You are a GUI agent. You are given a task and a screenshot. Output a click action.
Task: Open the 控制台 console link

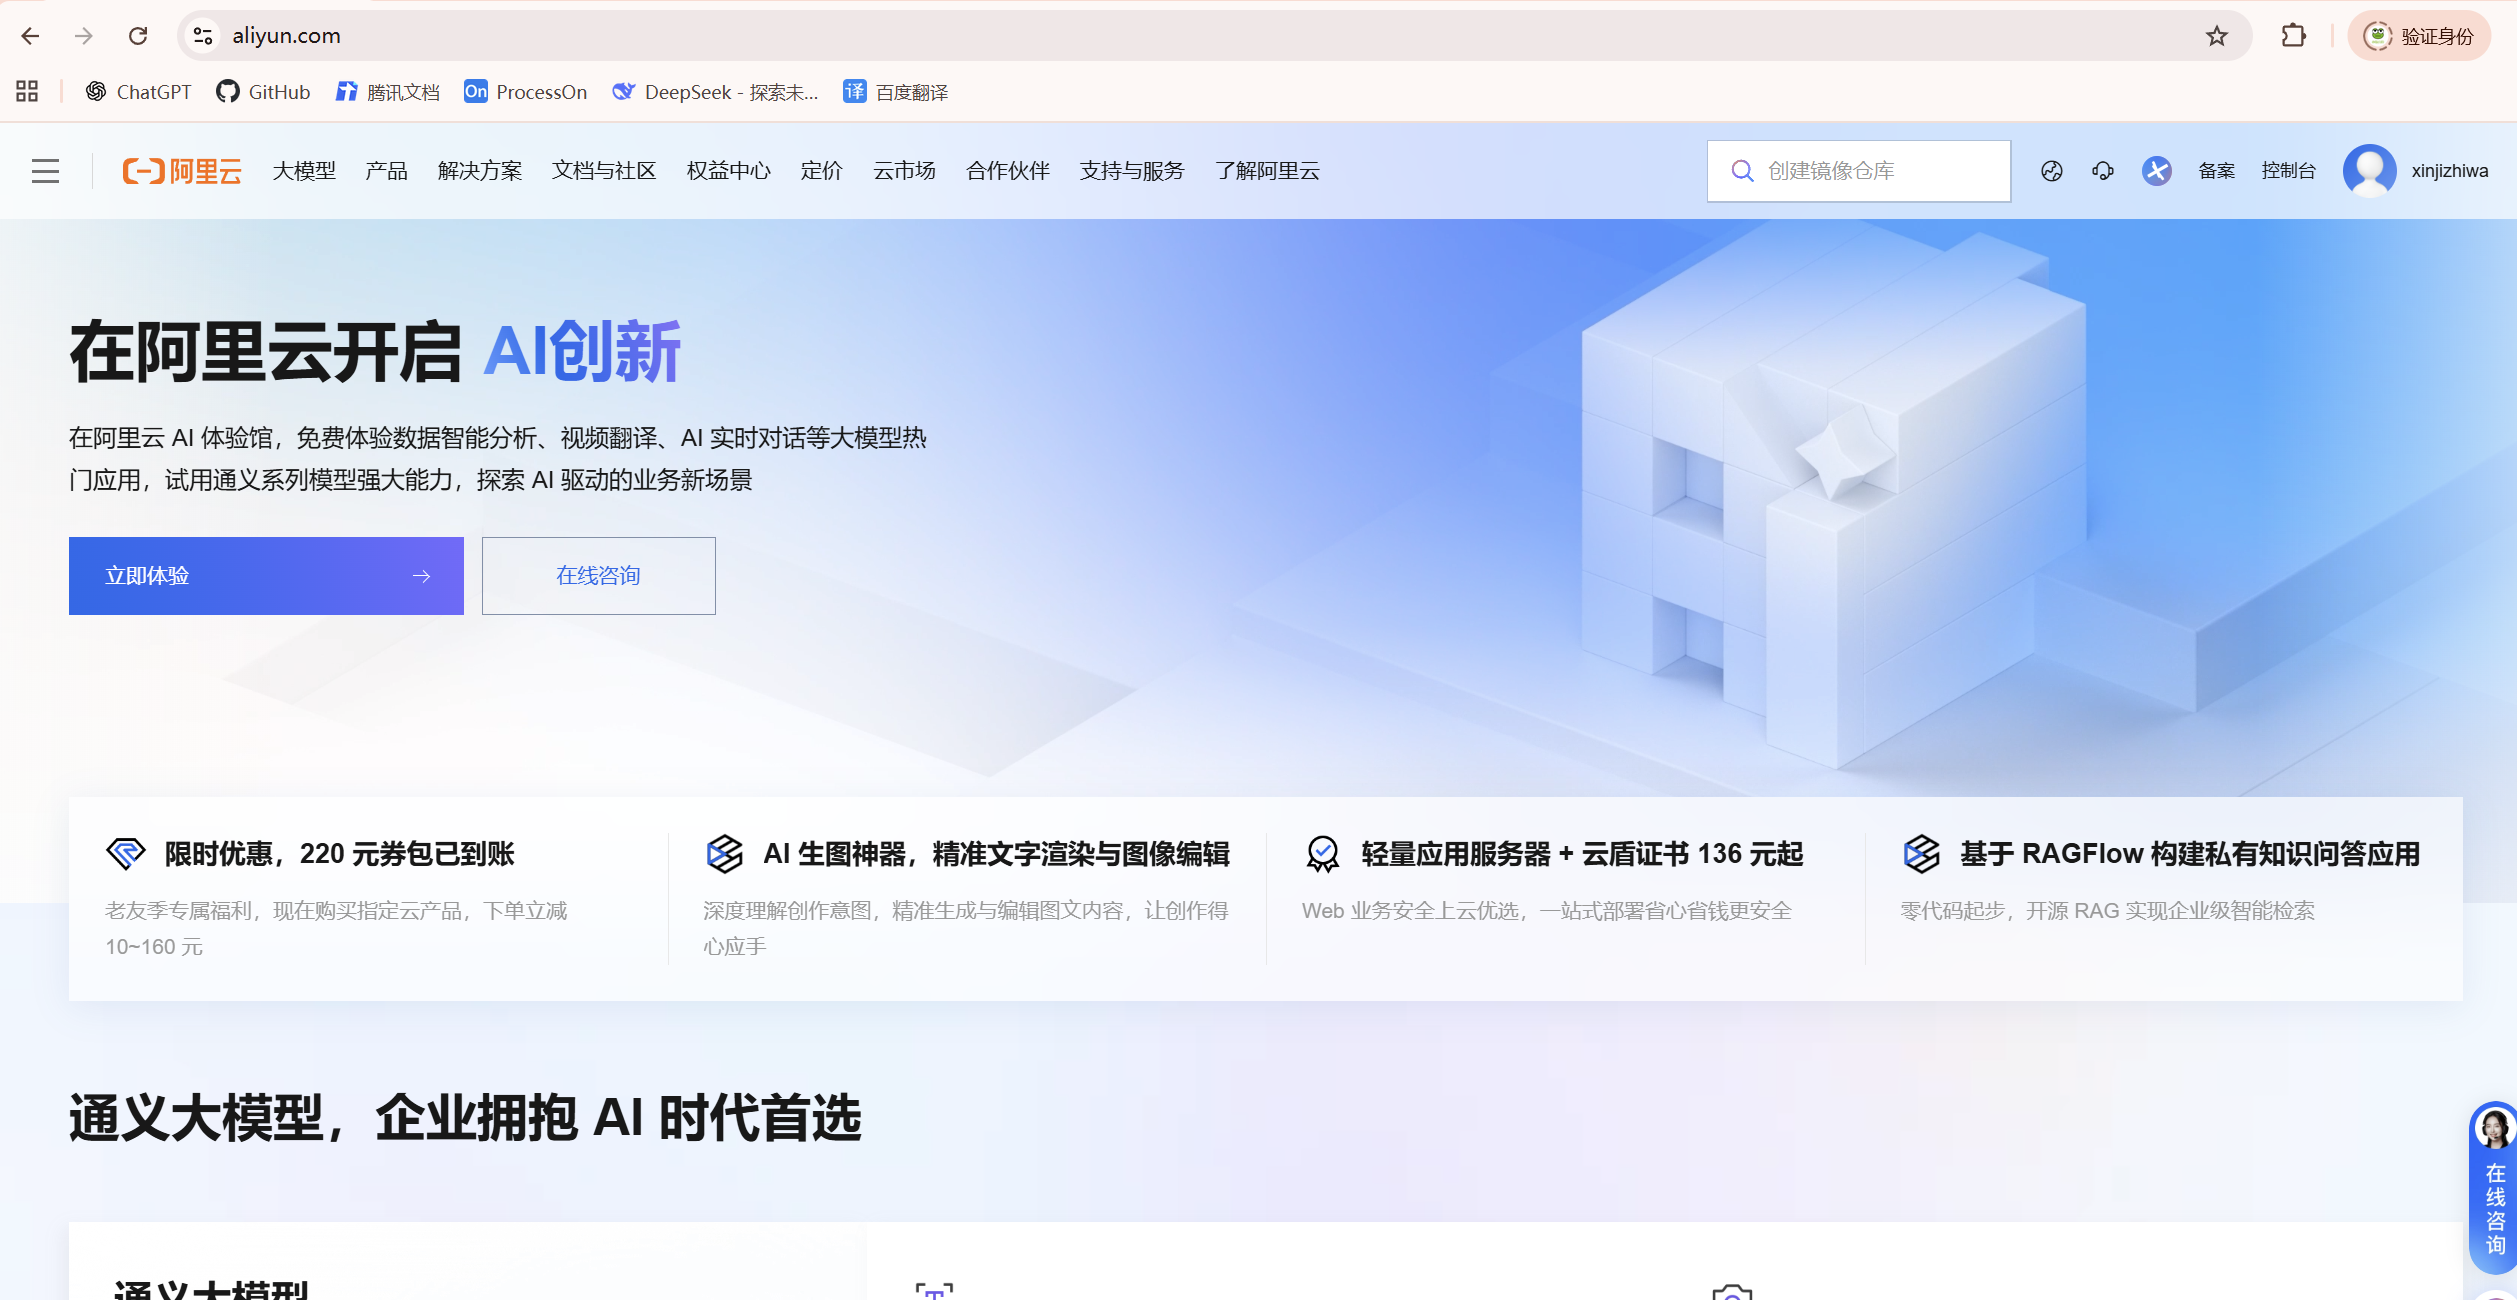click(2288, 171)
